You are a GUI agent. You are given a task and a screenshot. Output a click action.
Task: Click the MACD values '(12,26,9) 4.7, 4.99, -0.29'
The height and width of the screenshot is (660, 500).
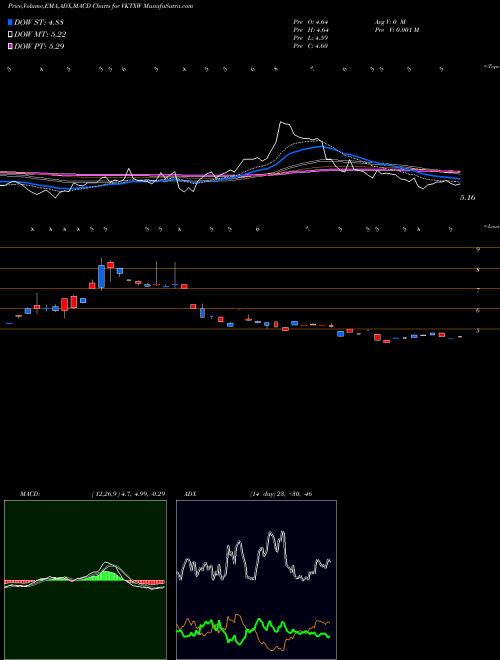[x=128, y=494]
